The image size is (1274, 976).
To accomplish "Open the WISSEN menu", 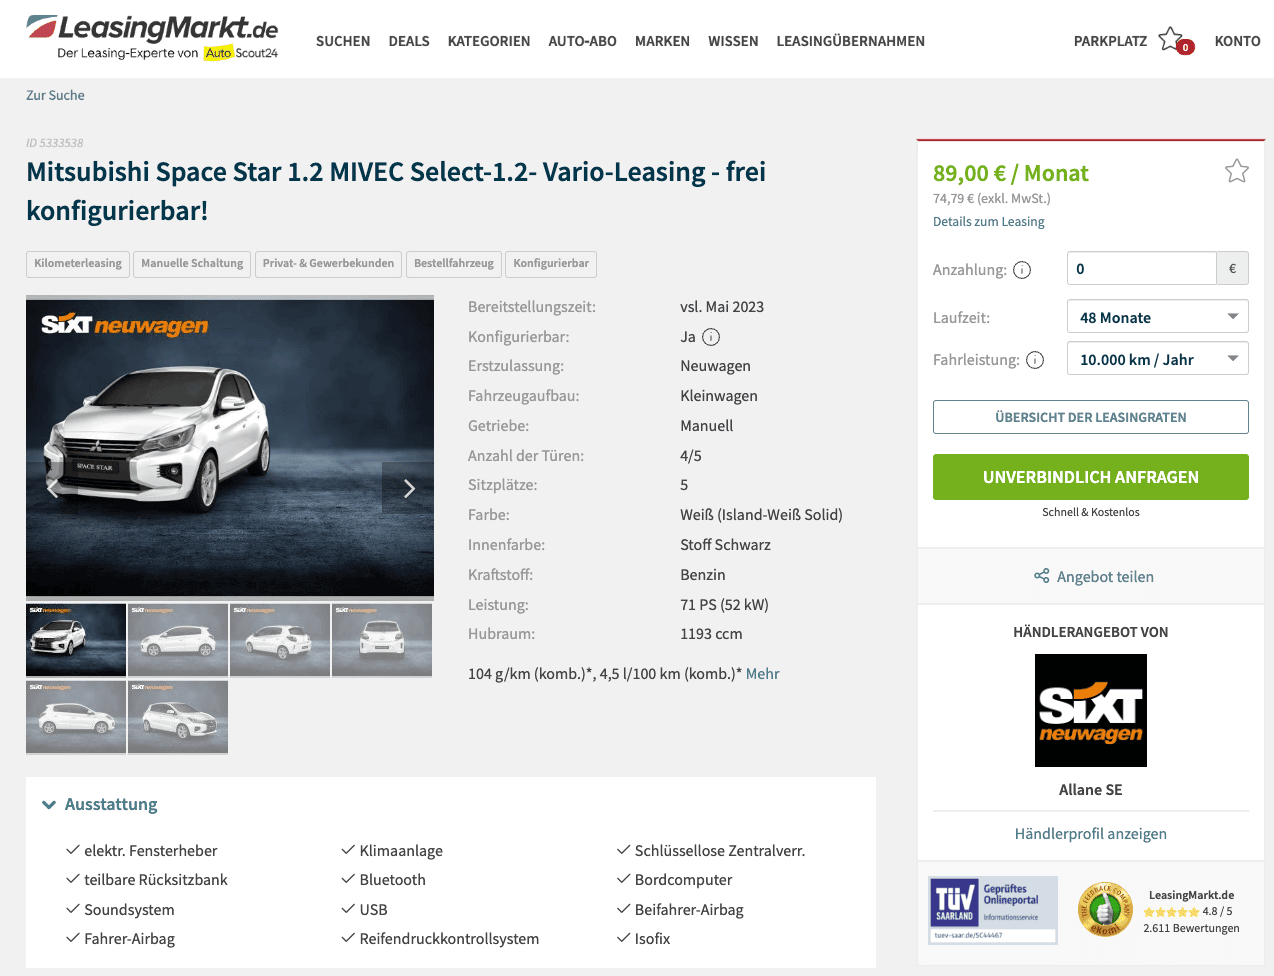I will point(733,41).
